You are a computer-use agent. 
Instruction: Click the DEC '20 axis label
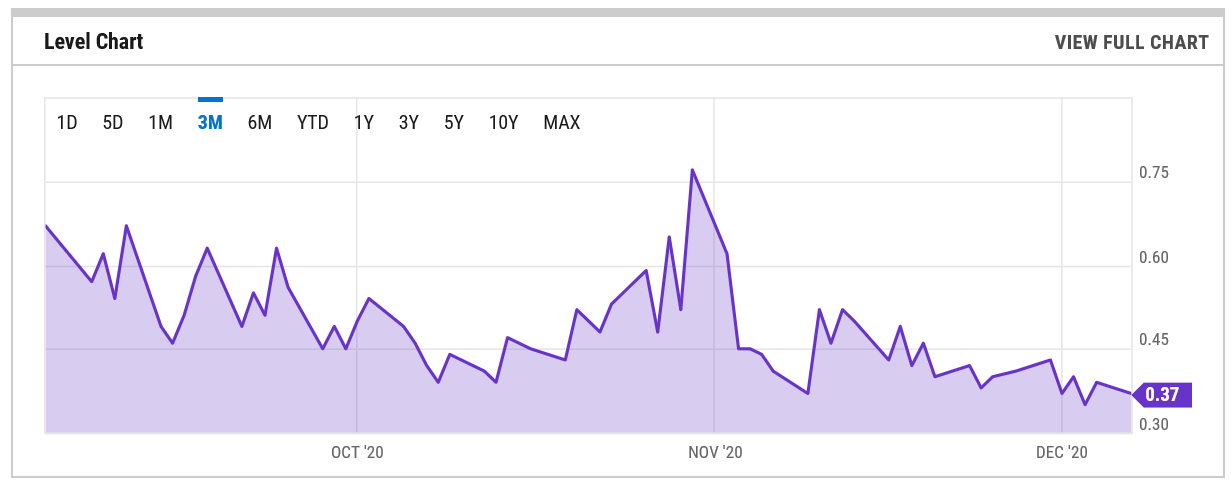(1062, 452)
